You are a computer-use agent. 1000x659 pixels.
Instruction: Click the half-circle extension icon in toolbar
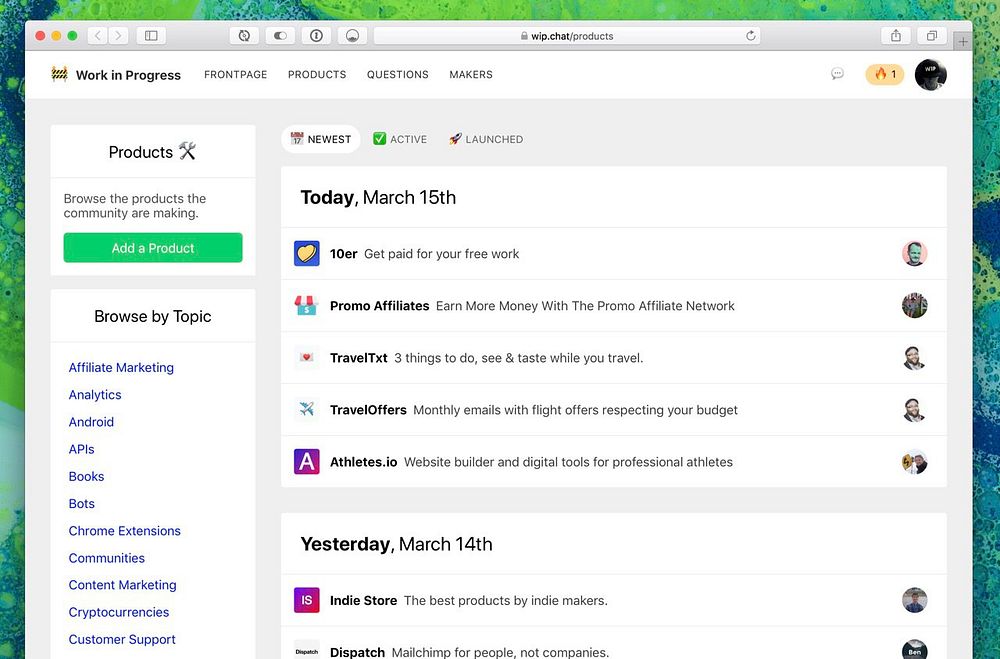[x=352, y=36]
